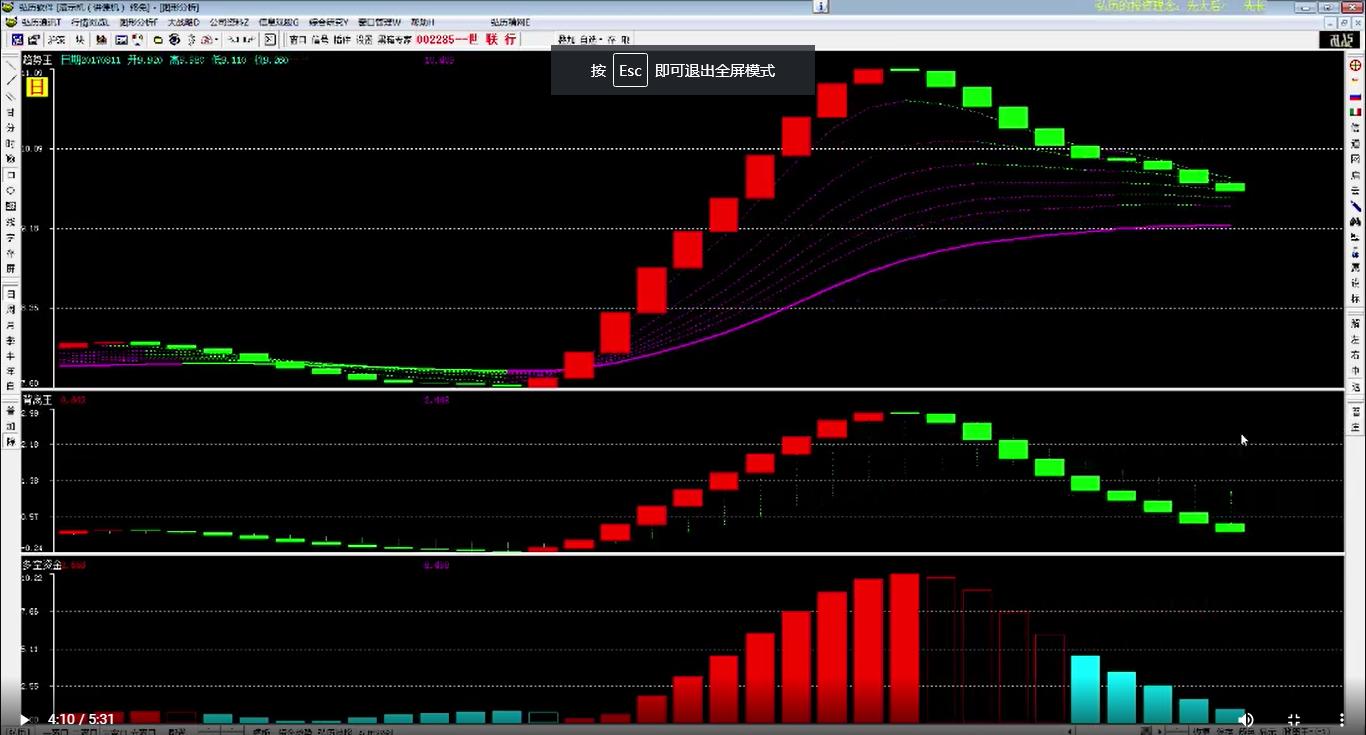
Task: Switch chart to 周 weekly period
Action: (x=11, y=310)
